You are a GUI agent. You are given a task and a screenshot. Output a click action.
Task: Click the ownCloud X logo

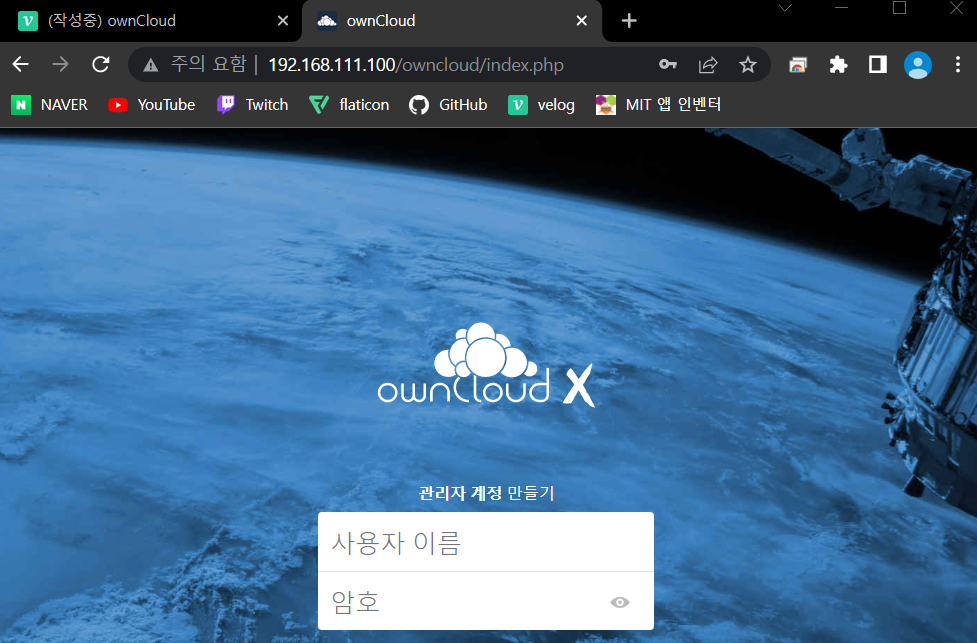(486, 365)
